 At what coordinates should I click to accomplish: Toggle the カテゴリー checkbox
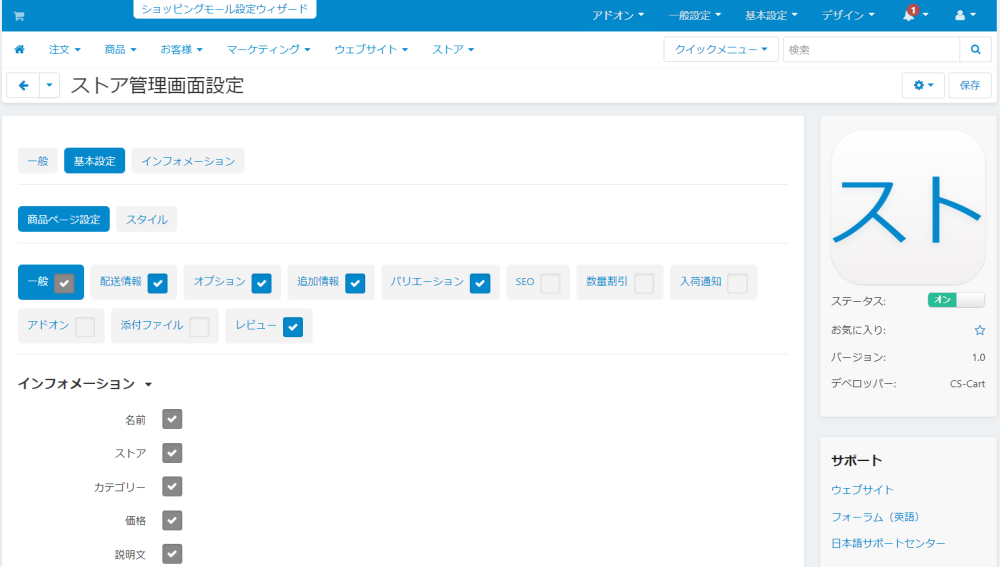click(172, 487)
